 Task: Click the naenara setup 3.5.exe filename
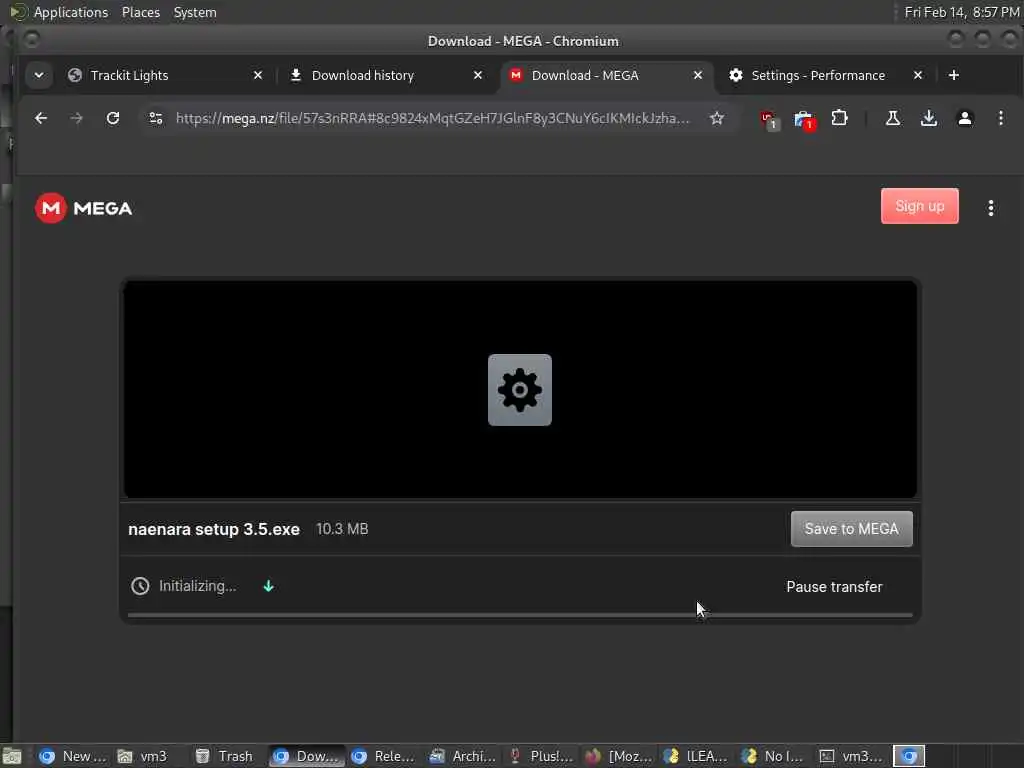click(214, 529)
